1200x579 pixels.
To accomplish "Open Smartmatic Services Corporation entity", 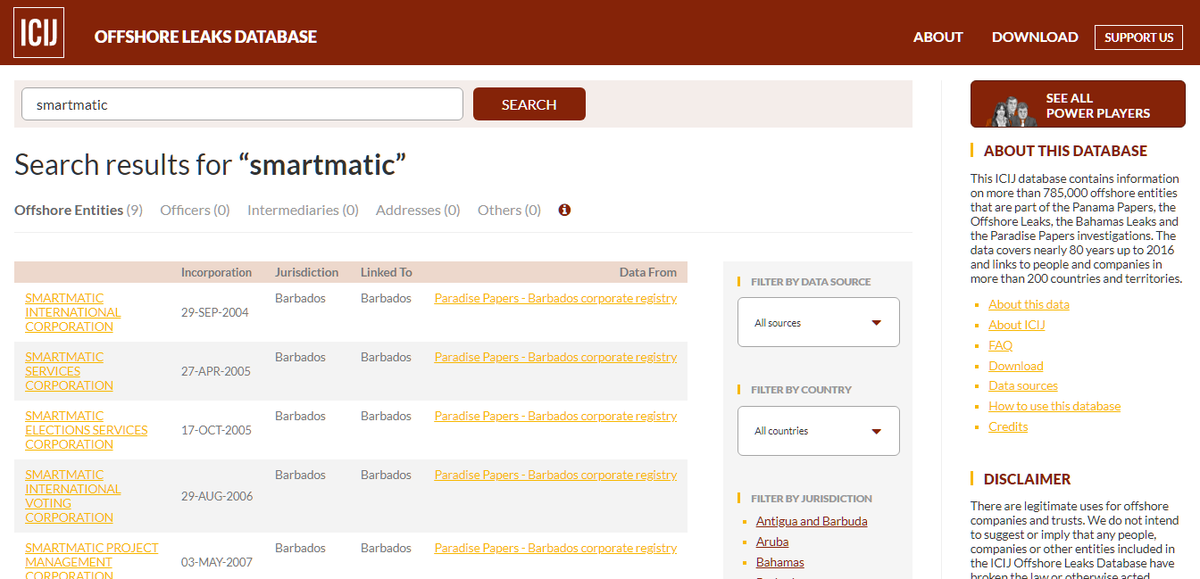I will (69, 371).
